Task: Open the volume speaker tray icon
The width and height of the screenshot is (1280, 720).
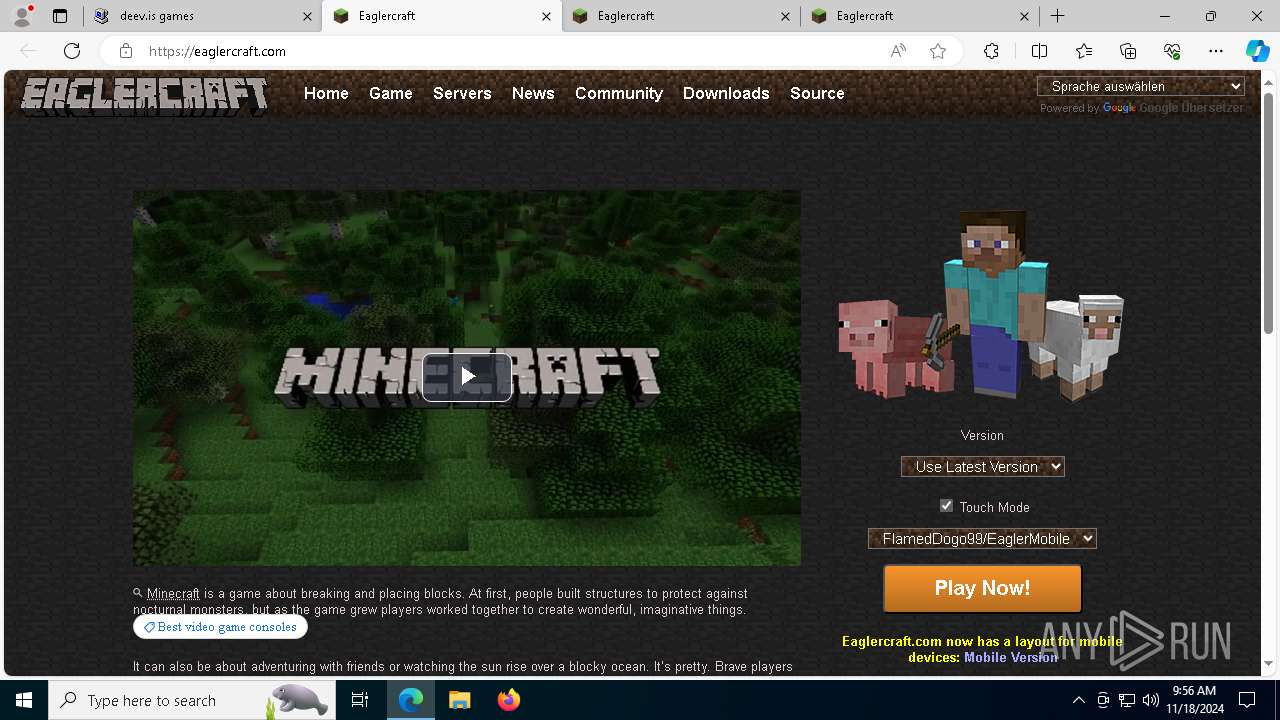Action: pyautogui.click(x=1151, y=700)
